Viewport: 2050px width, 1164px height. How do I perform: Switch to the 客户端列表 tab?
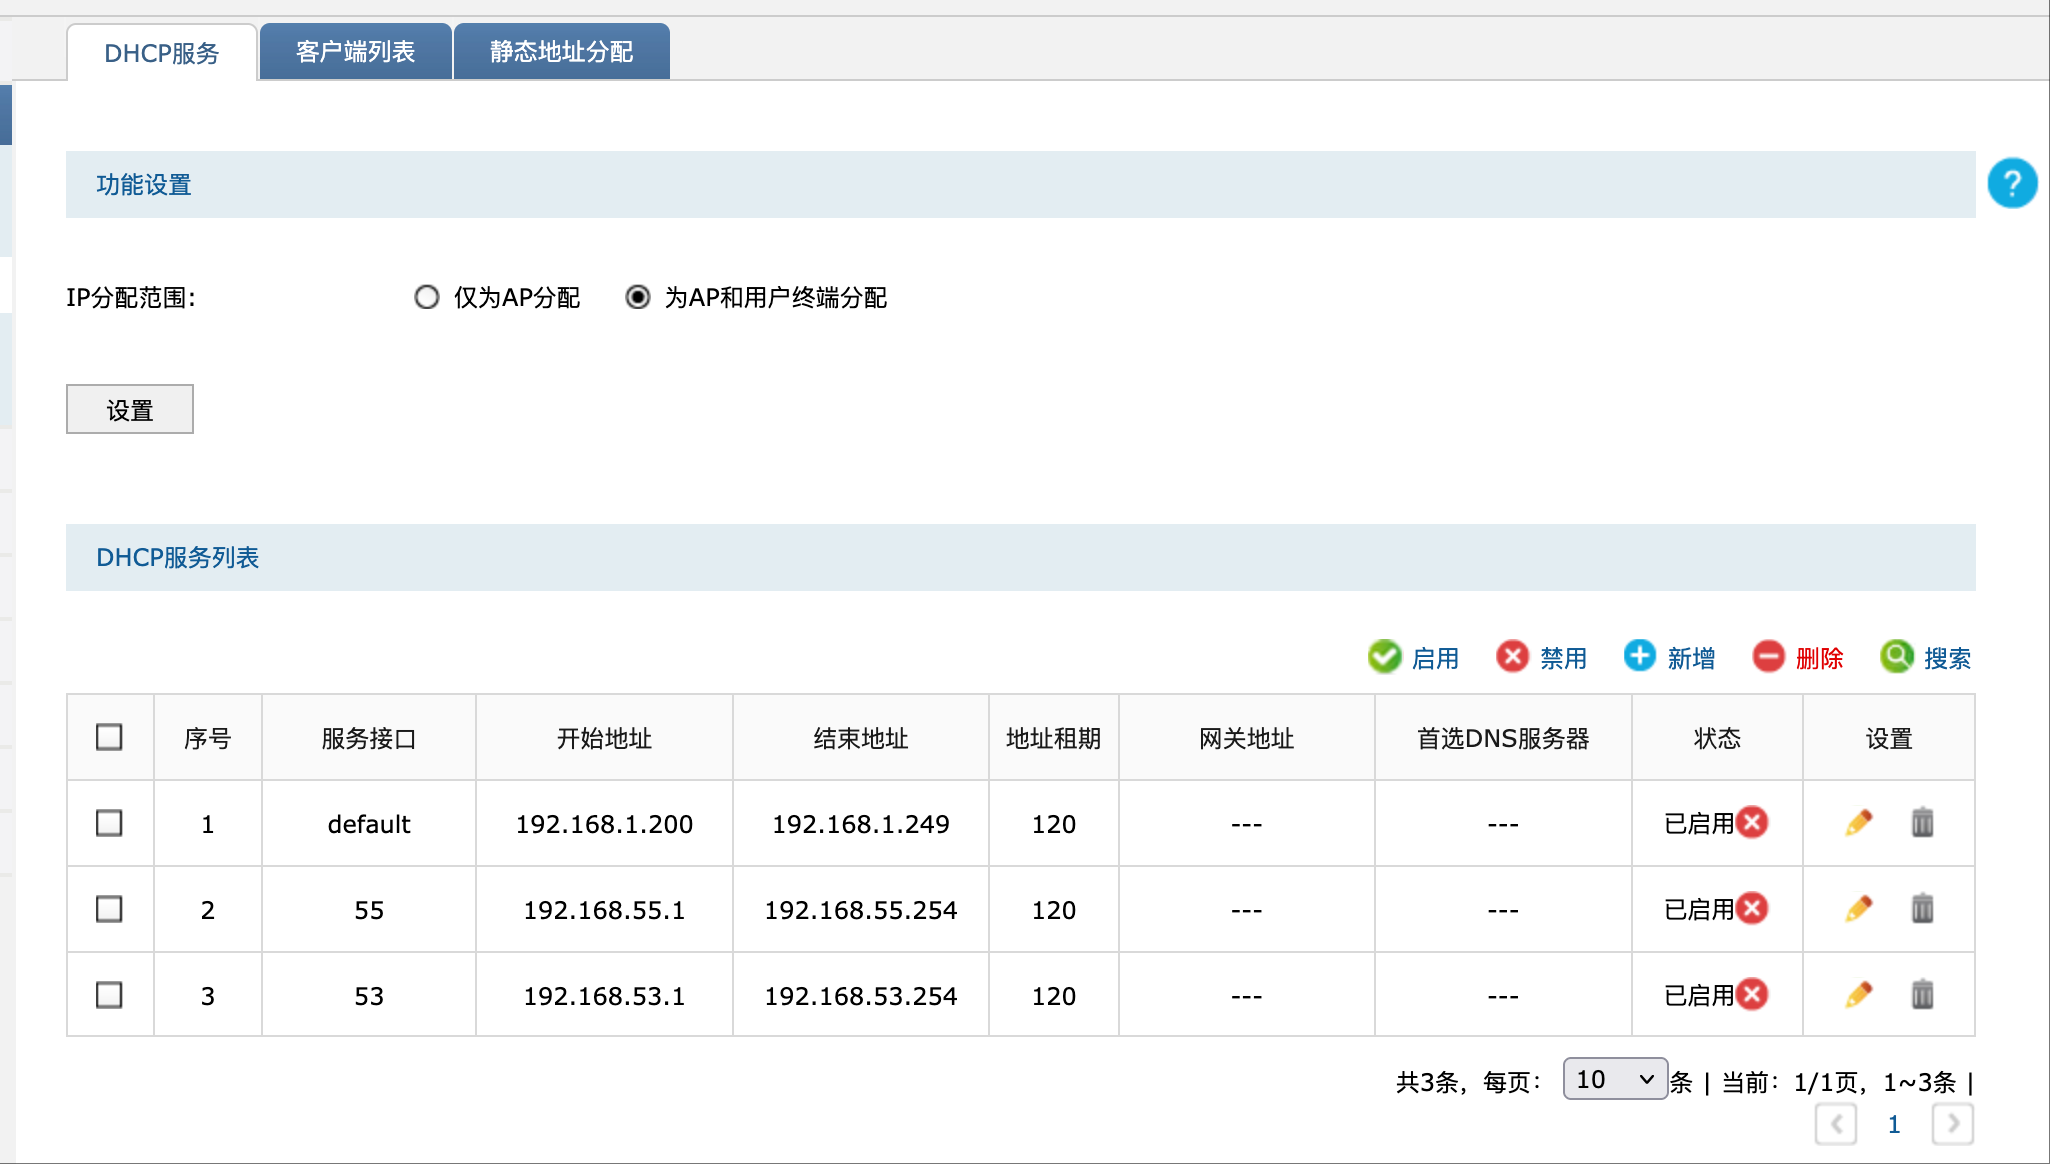(355, 51)
